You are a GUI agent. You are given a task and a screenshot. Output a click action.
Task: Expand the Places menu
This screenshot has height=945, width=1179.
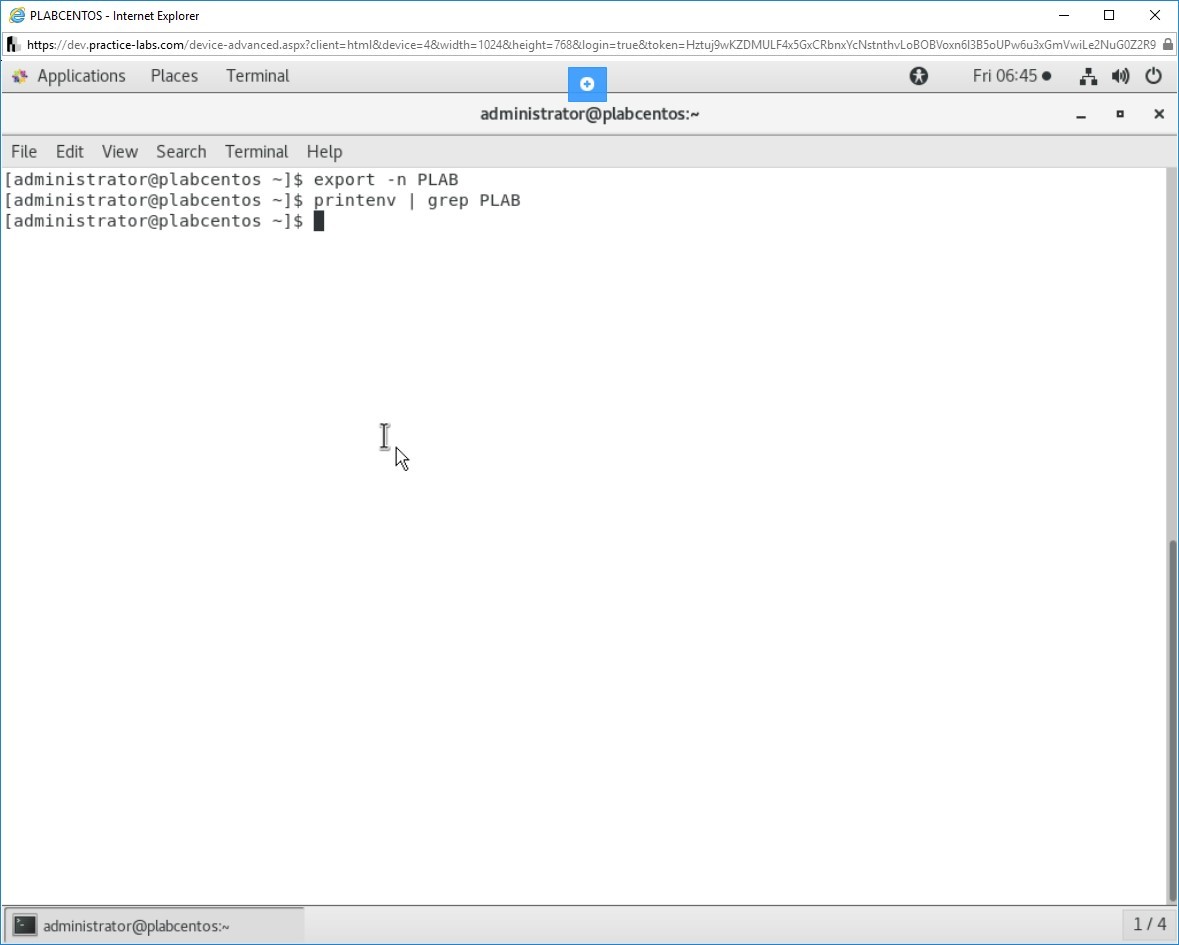[174, 76]
